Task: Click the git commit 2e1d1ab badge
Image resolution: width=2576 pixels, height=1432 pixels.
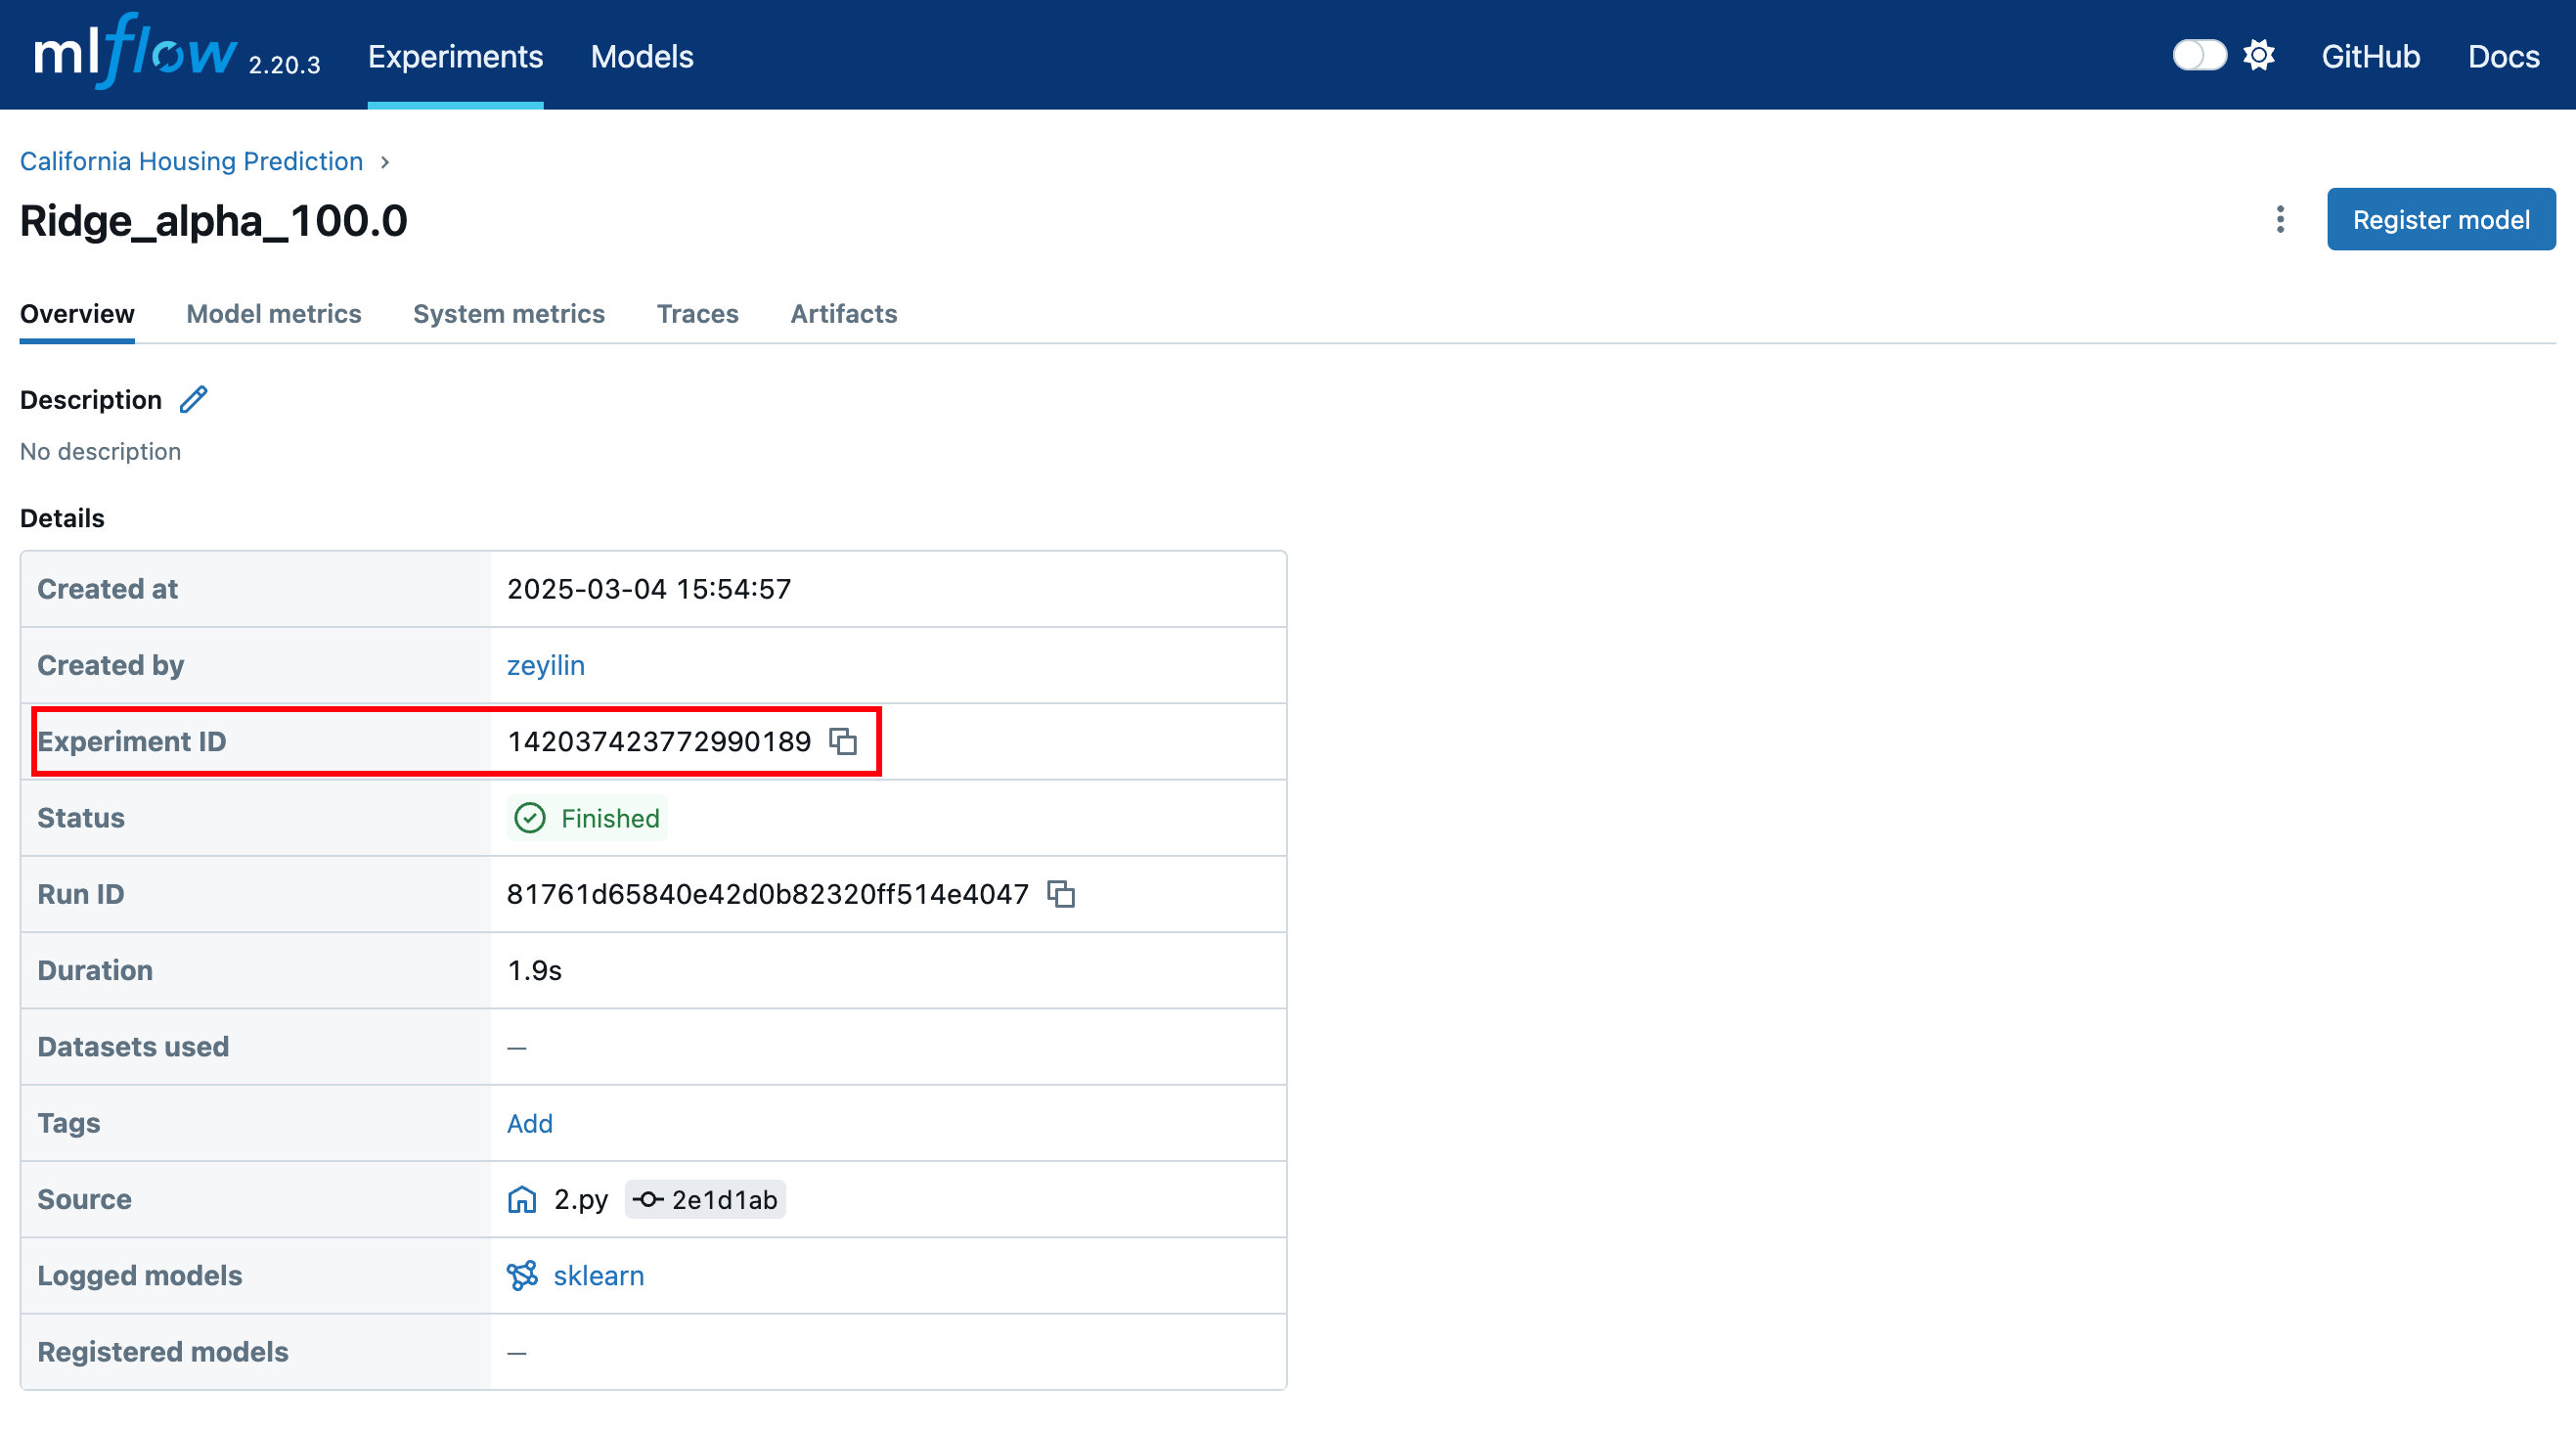Action: 705,1199
